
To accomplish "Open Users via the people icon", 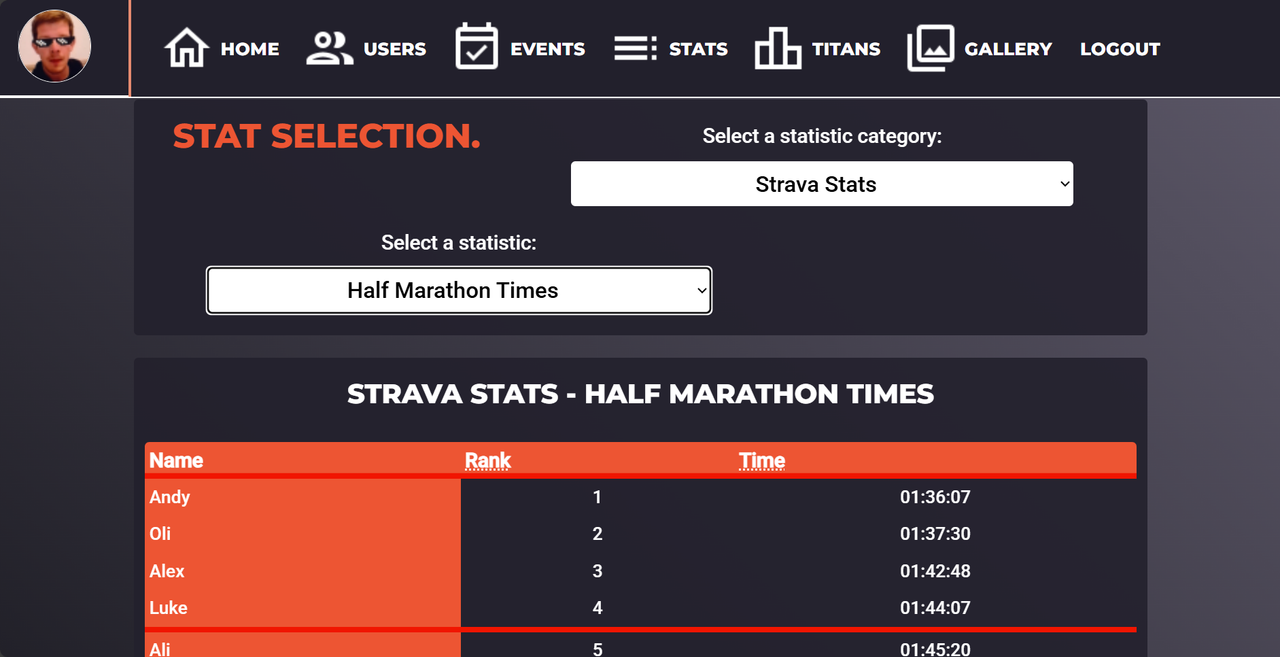I will (330, 48).
